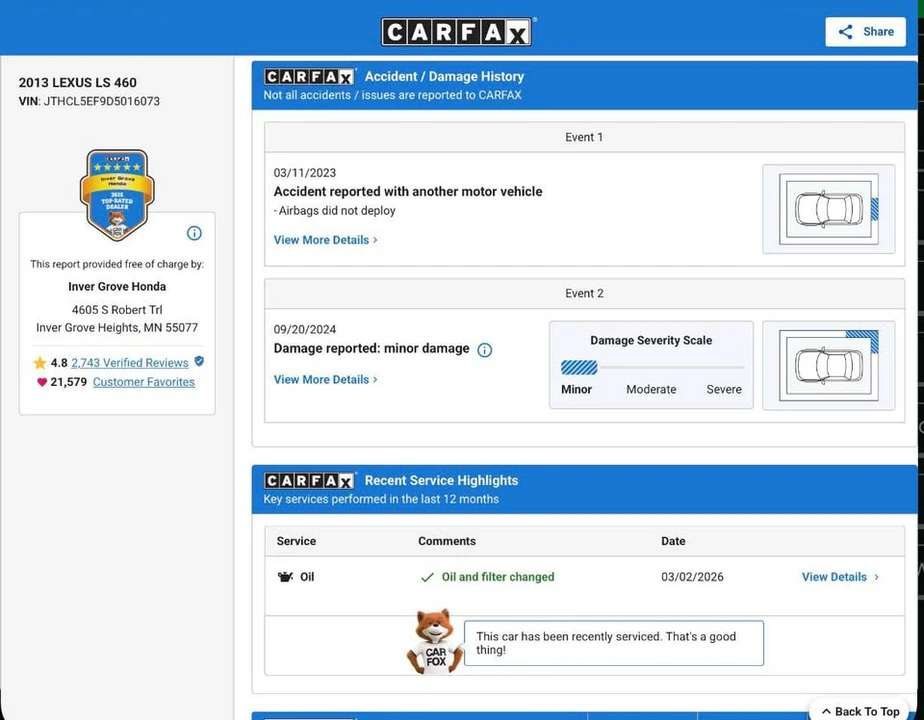This screenshot has height=720, width=924.
Task: Open View Details for the oil service
Action: (840, 577)
